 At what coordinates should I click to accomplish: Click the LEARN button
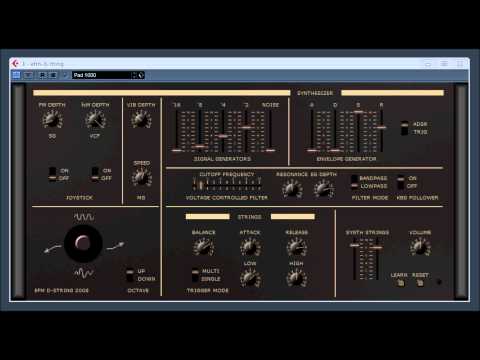coord(400,283)
